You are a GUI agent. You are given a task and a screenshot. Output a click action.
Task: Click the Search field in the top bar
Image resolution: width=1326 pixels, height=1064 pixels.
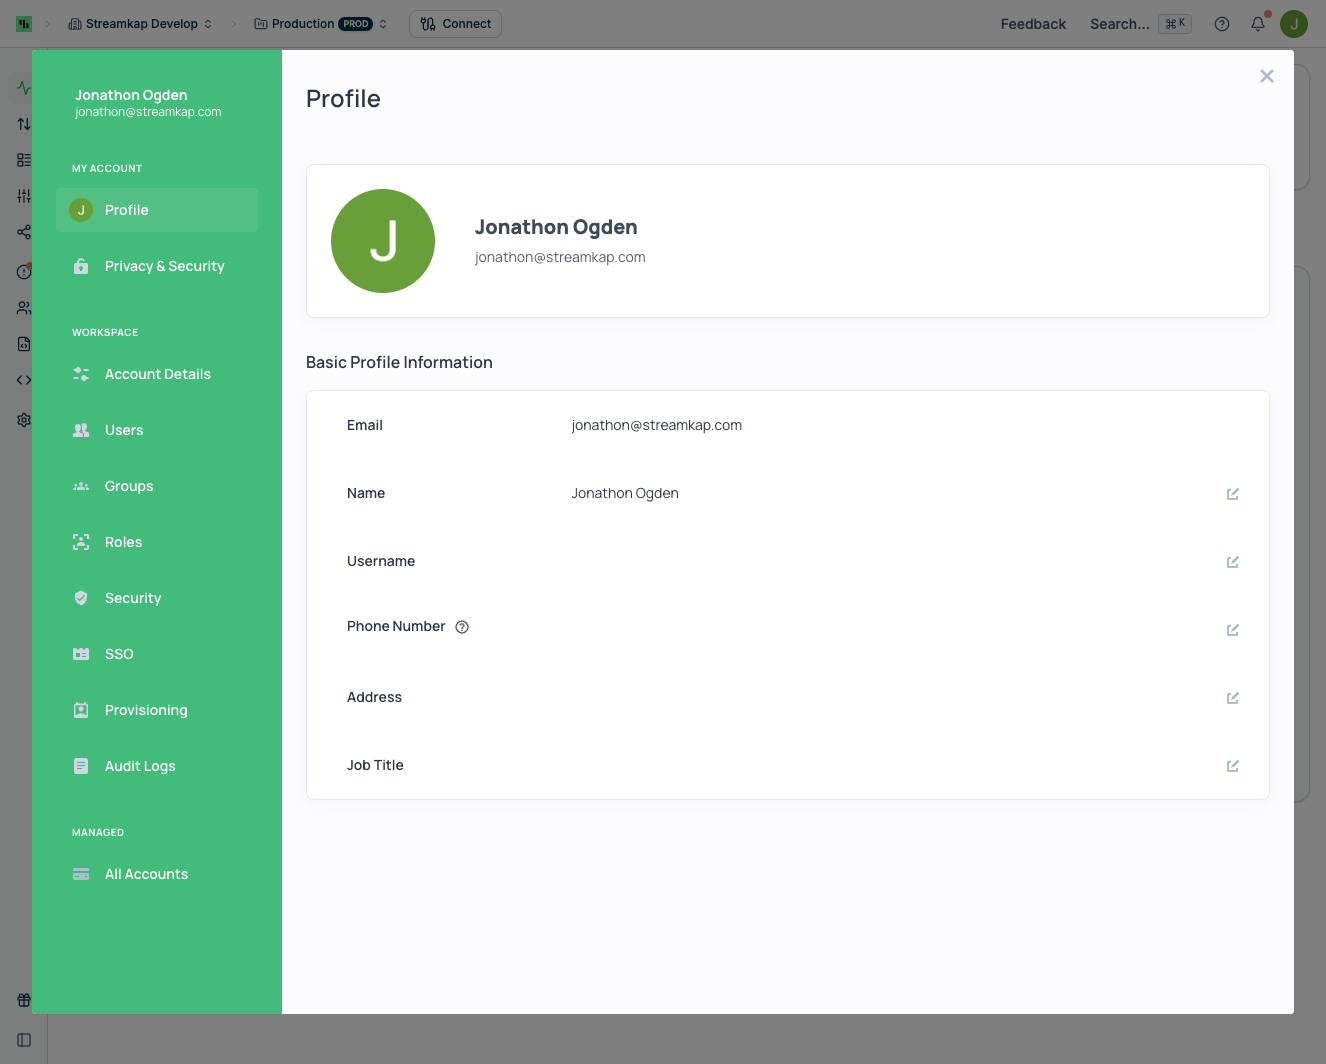(1119, 23)
